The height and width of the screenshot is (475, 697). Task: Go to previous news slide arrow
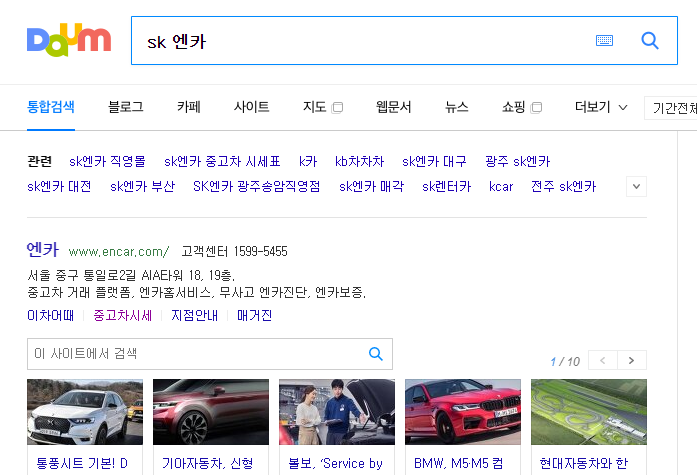[x=603, y=360]
